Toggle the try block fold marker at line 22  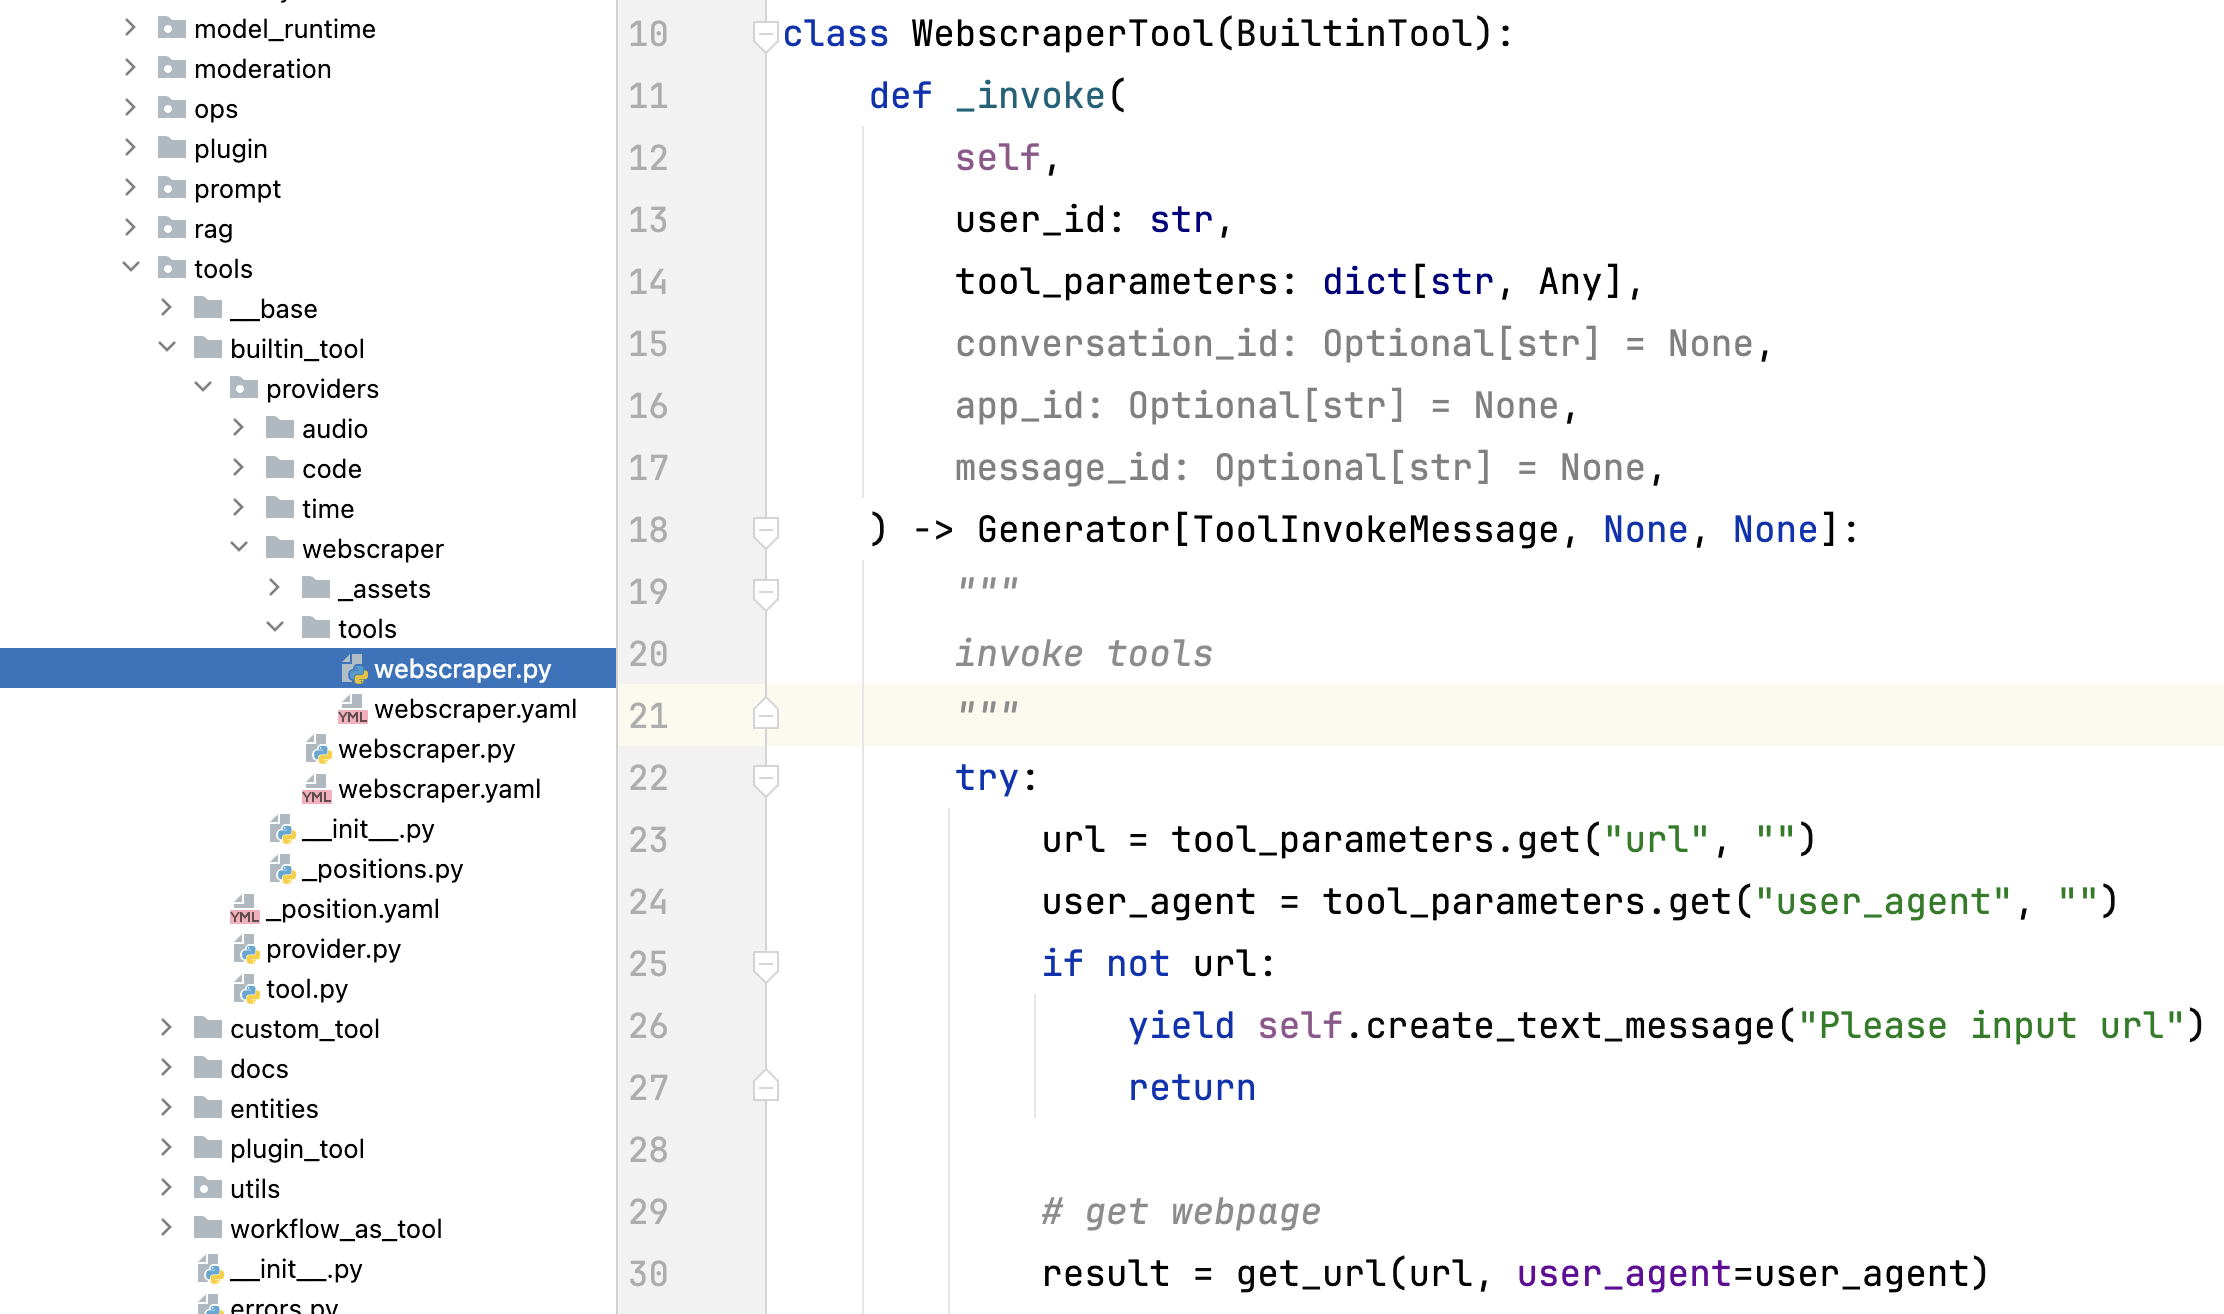tap(765, 779)
